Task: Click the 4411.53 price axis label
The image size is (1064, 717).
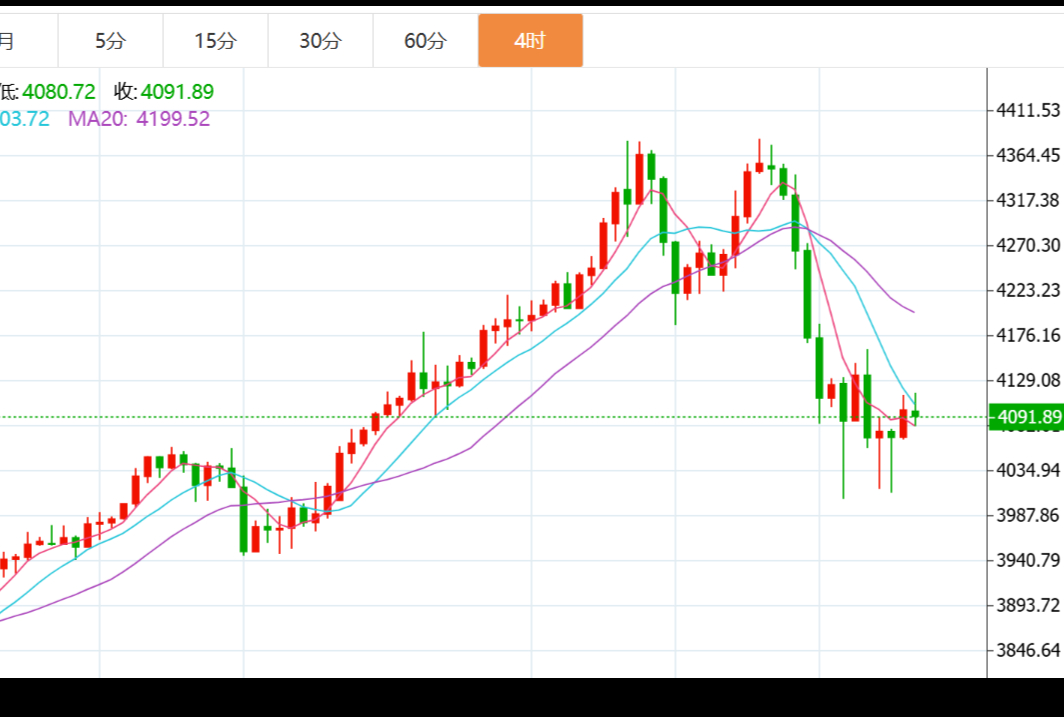Action: click(1028, 110)
